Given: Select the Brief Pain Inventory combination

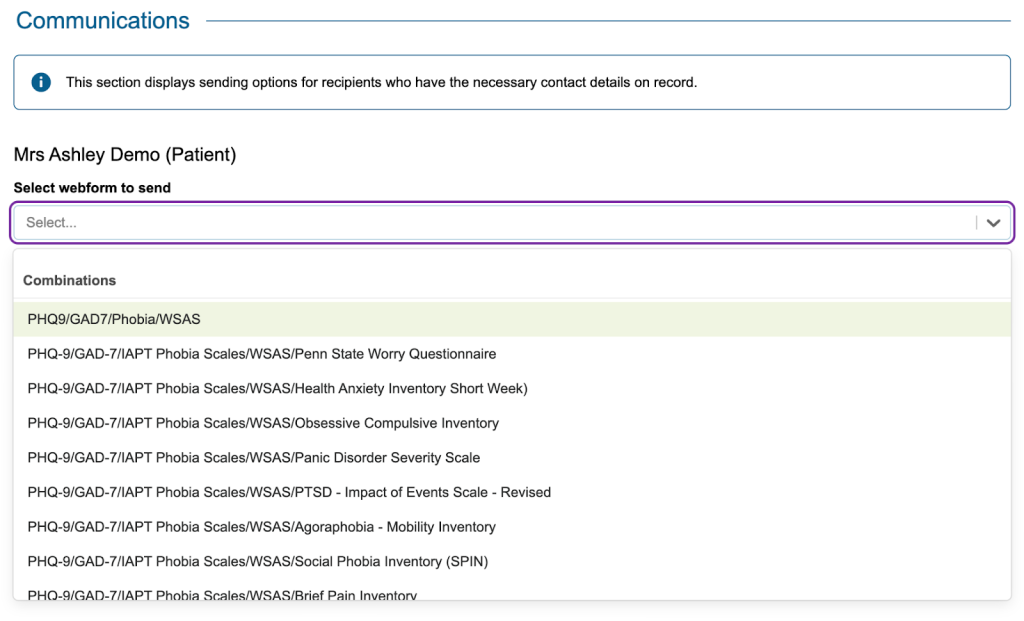Looking at the screenshot, I should tap(222, 594).
